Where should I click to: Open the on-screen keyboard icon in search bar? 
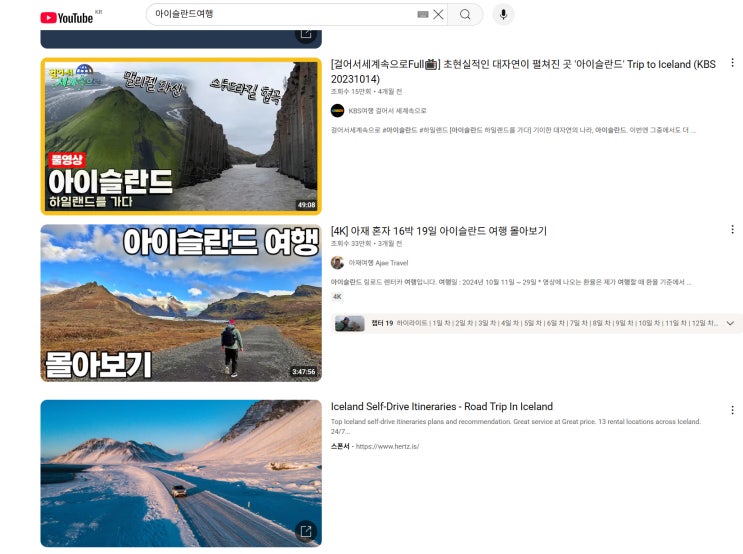[423, 14]
